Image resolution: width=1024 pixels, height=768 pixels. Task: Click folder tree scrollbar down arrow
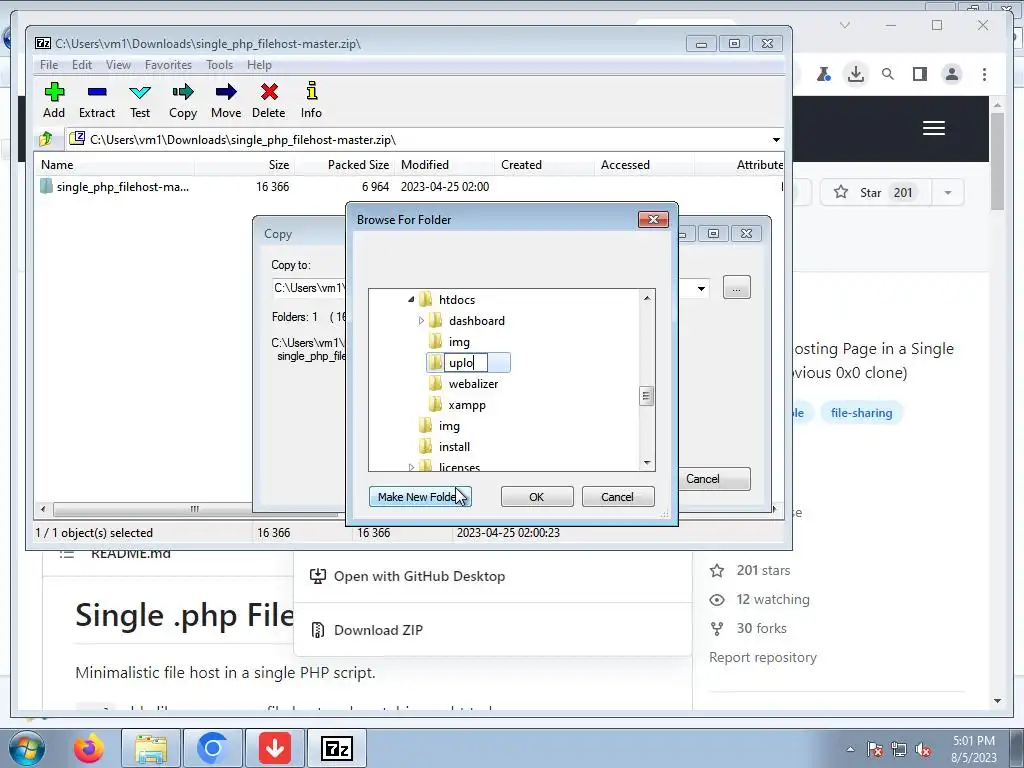click(x=647, y=463)
